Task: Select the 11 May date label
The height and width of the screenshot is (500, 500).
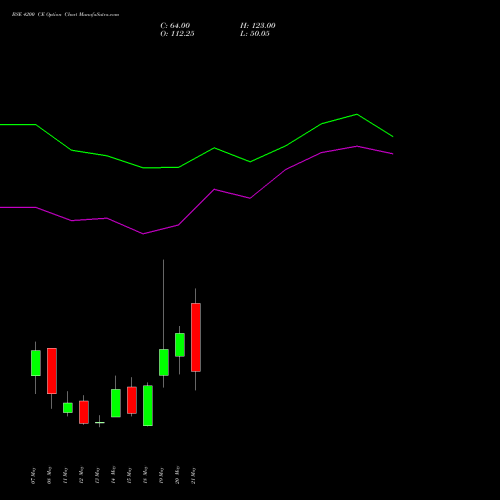Action: tap(65, 476)
